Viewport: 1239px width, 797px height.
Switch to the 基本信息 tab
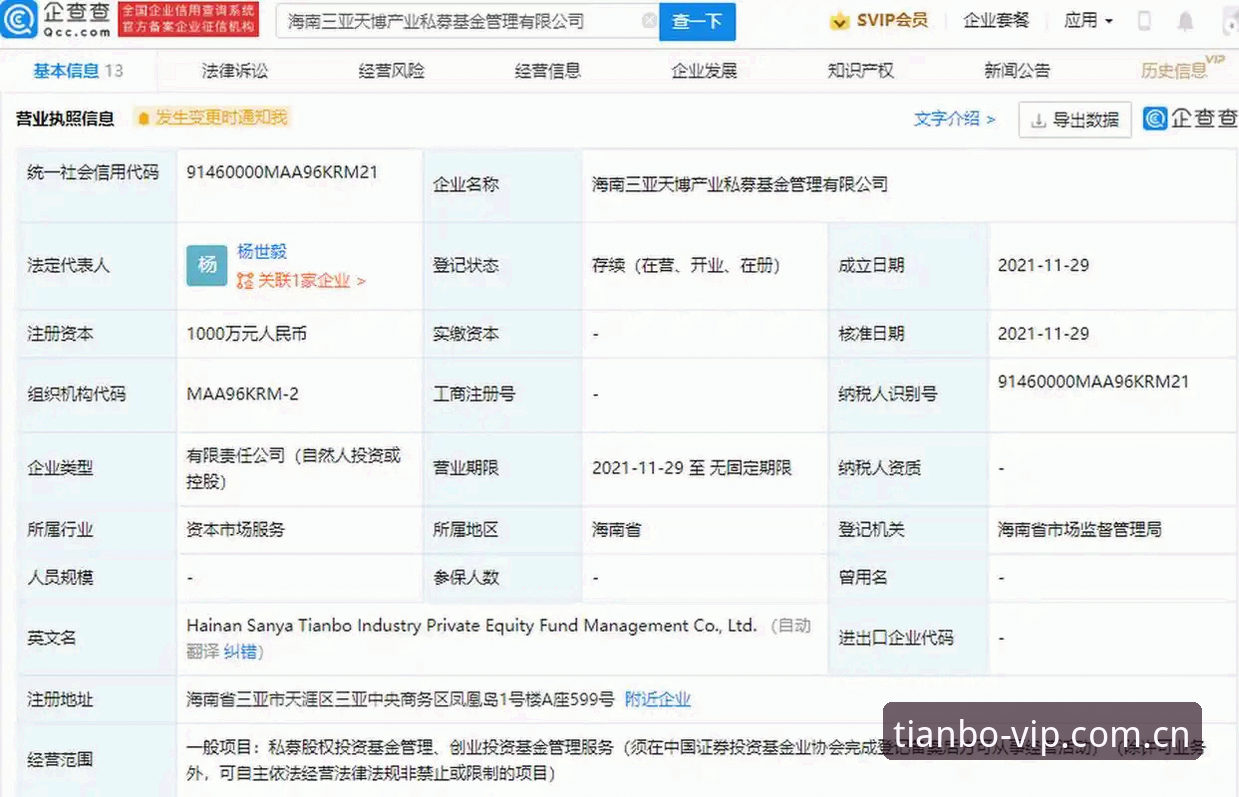coord(77,70)
